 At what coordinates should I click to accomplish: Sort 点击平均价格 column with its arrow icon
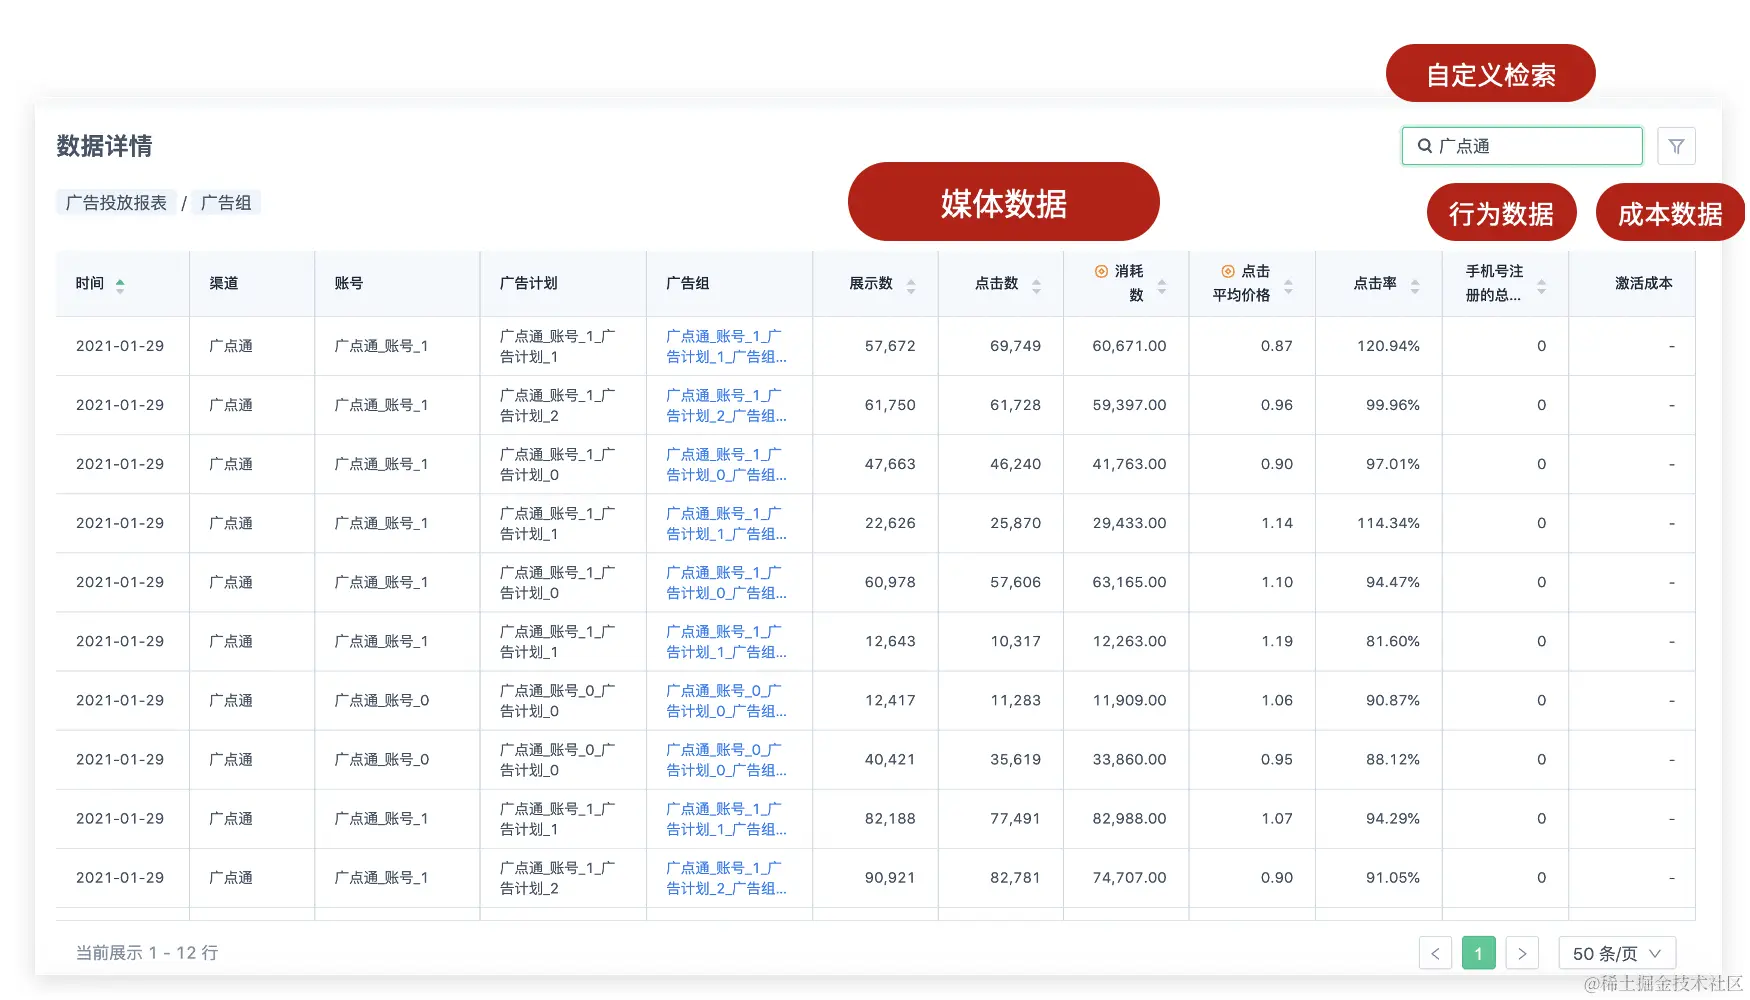coord(1288,286)
